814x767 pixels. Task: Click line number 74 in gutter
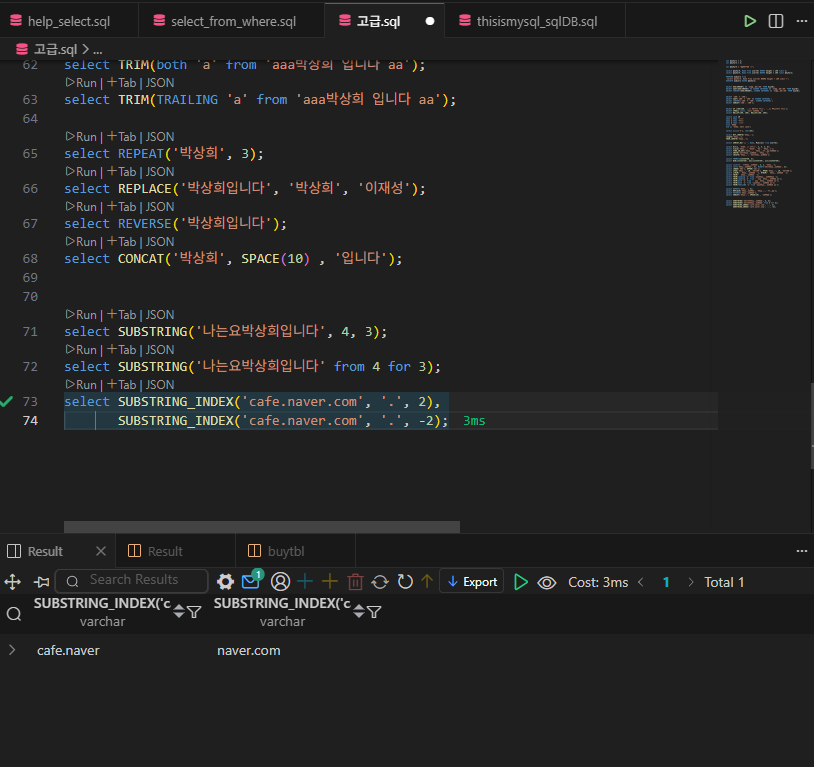tap(30, 420)
